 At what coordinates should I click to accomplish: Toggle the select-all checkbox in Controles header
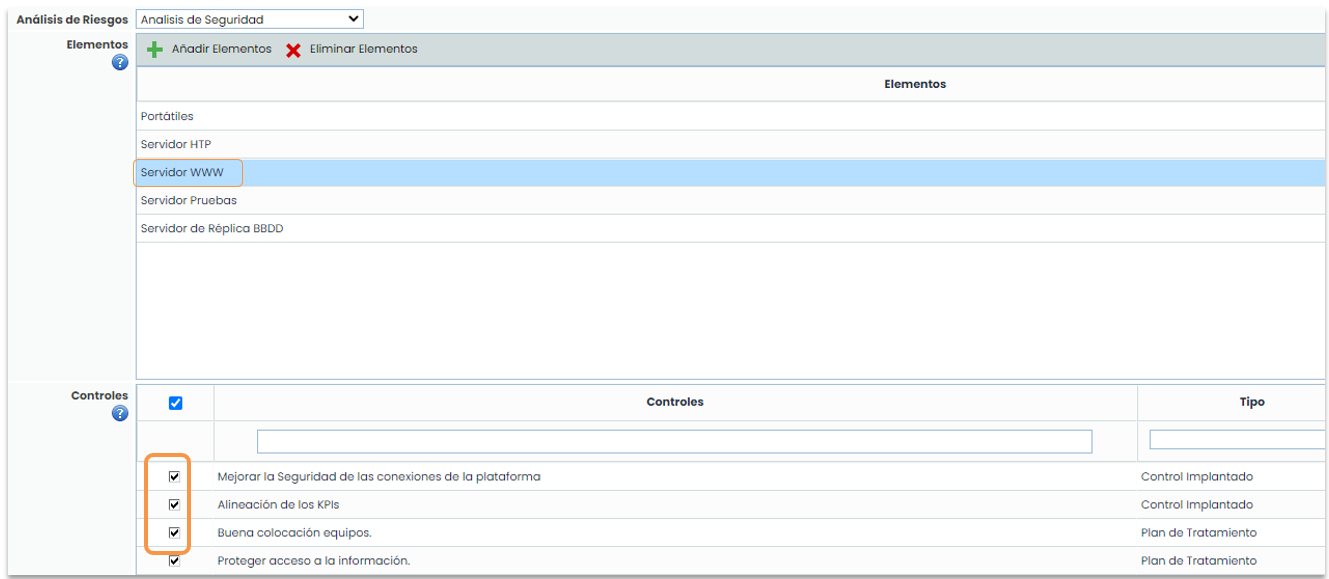point(176,403)
